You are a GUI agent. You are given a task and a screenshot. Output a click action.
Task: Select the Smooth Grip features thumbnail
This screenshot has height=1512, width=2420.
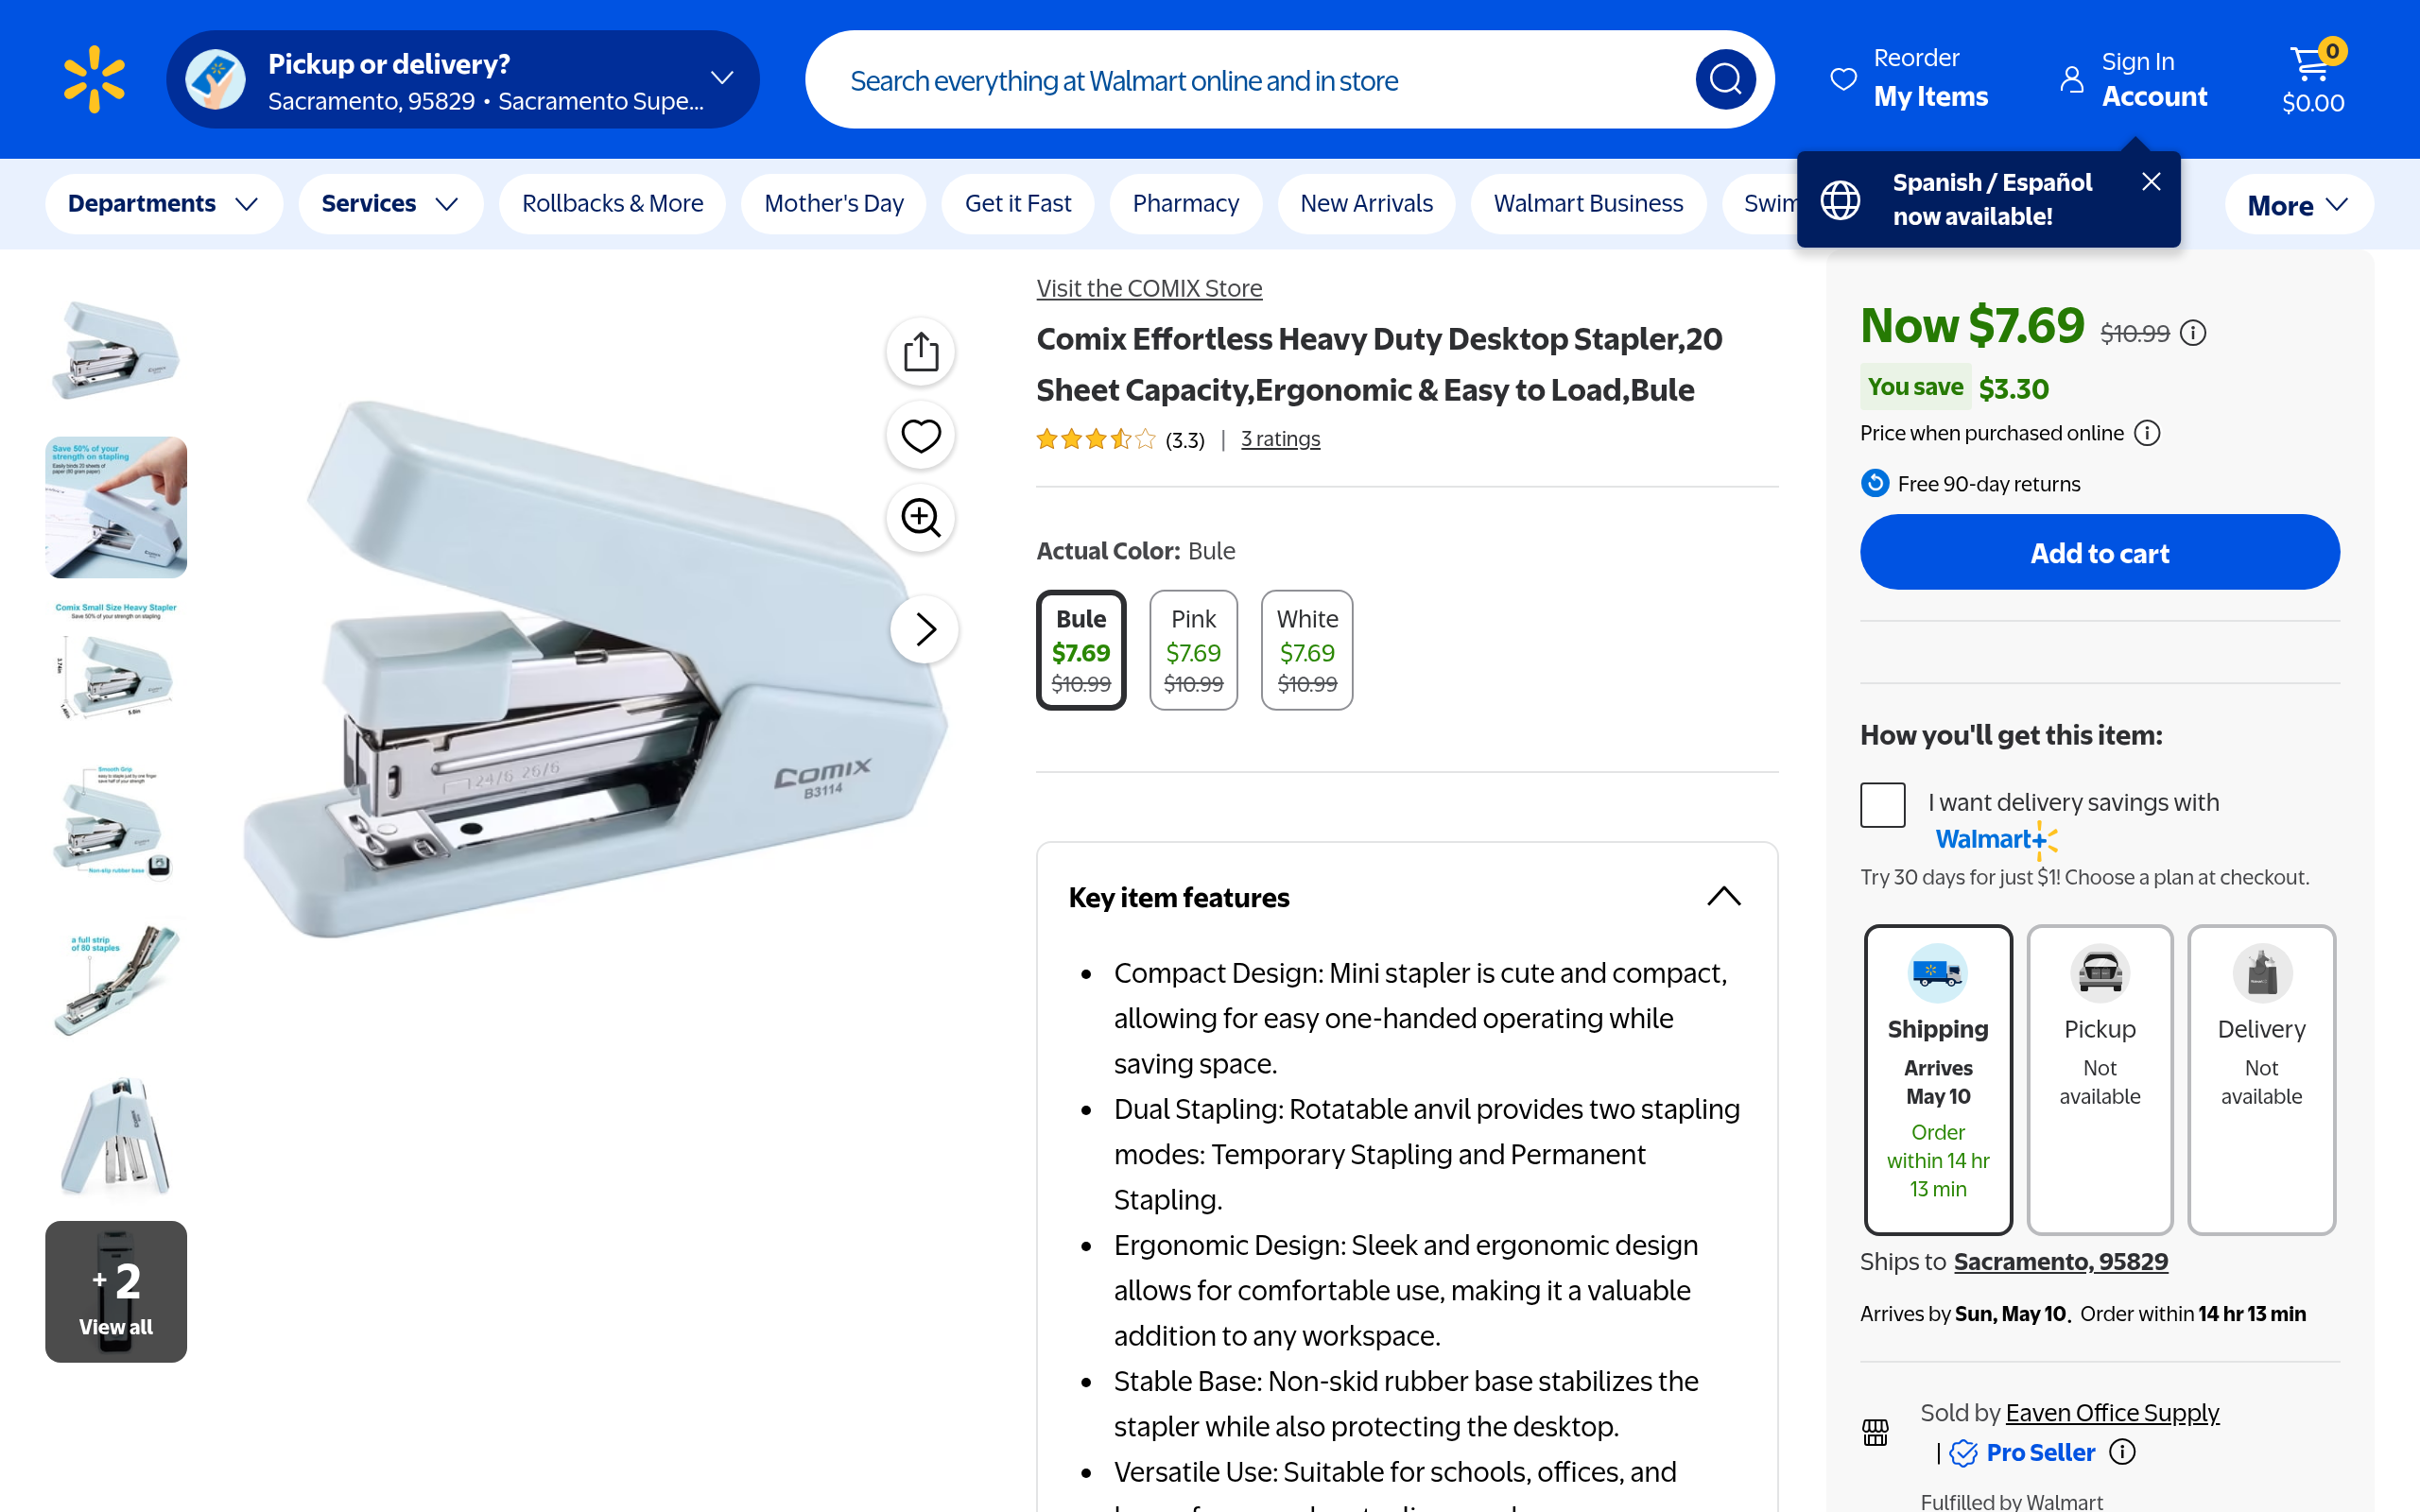pos(116,821)
